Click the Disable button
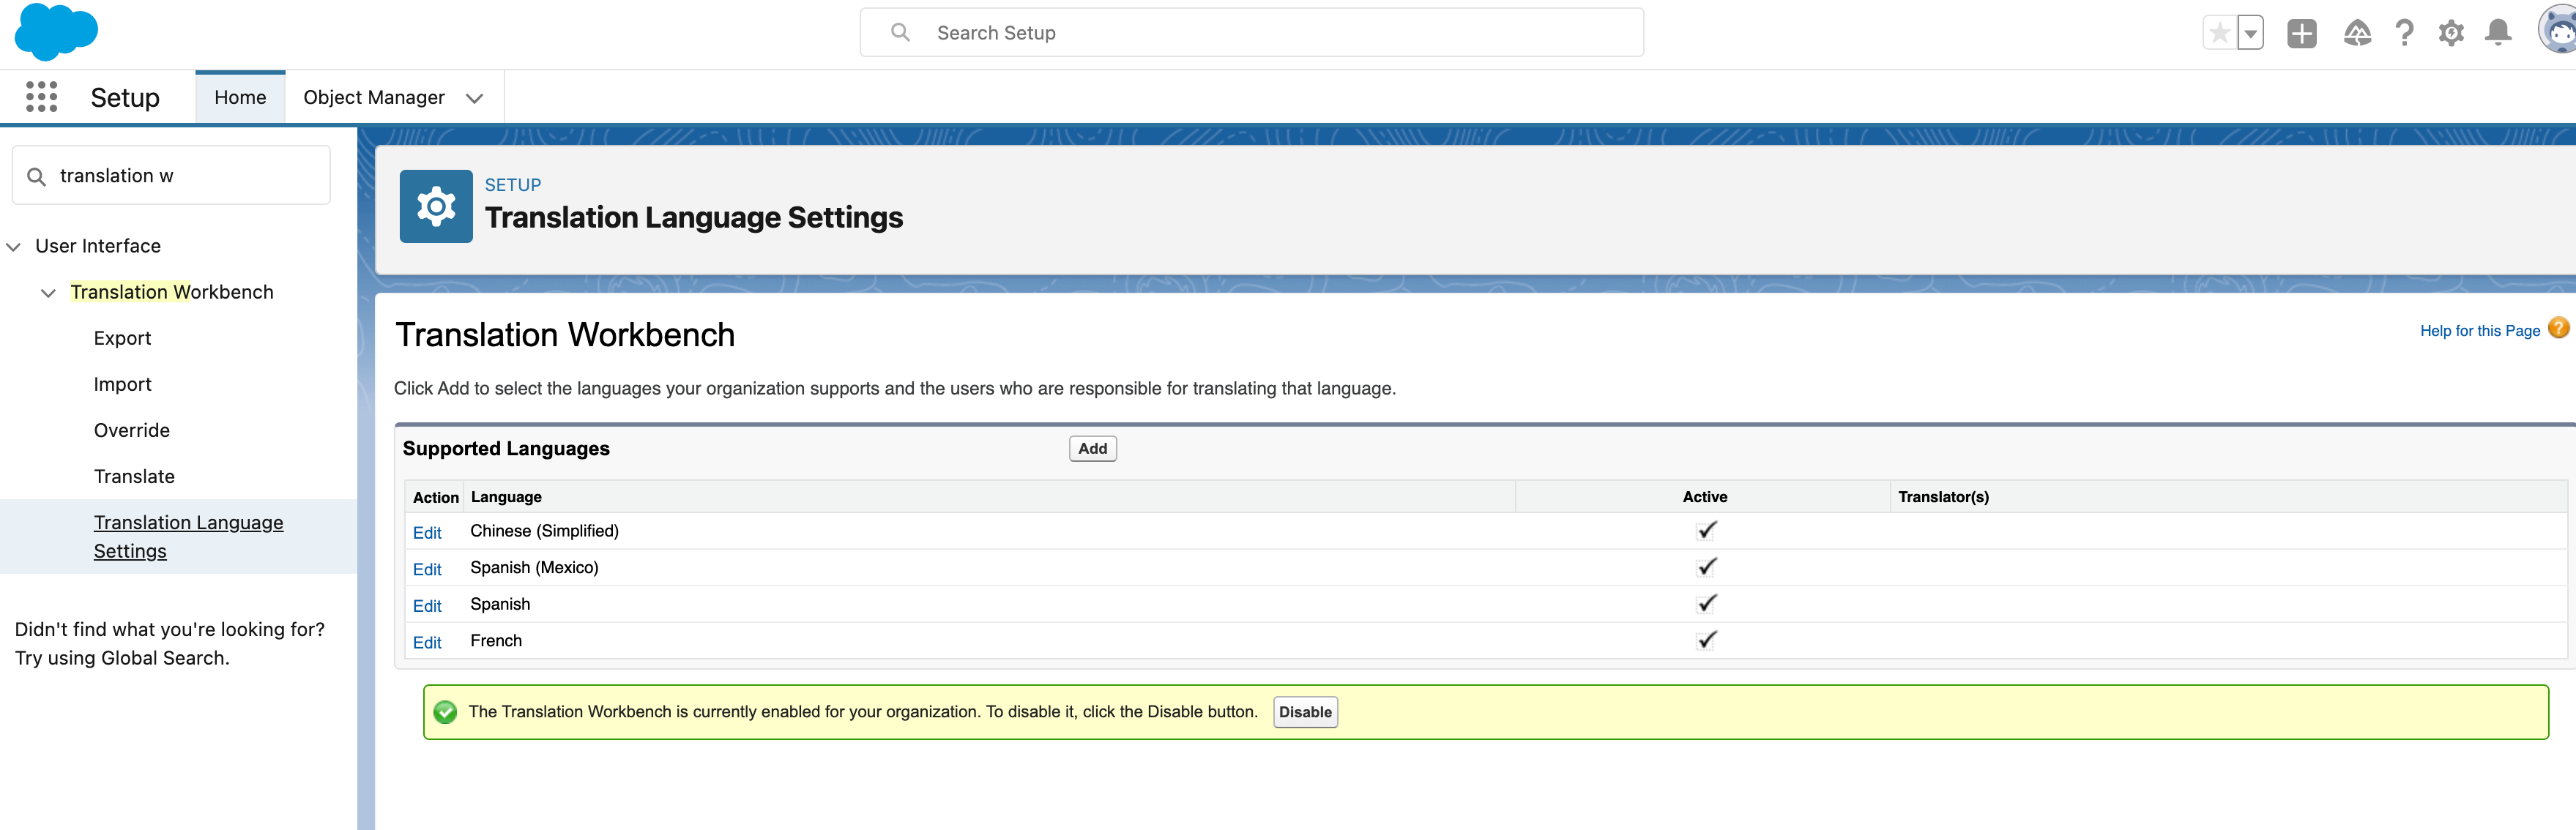The height and width of the screenshot is (830, 2576). tap(1305, 712)
